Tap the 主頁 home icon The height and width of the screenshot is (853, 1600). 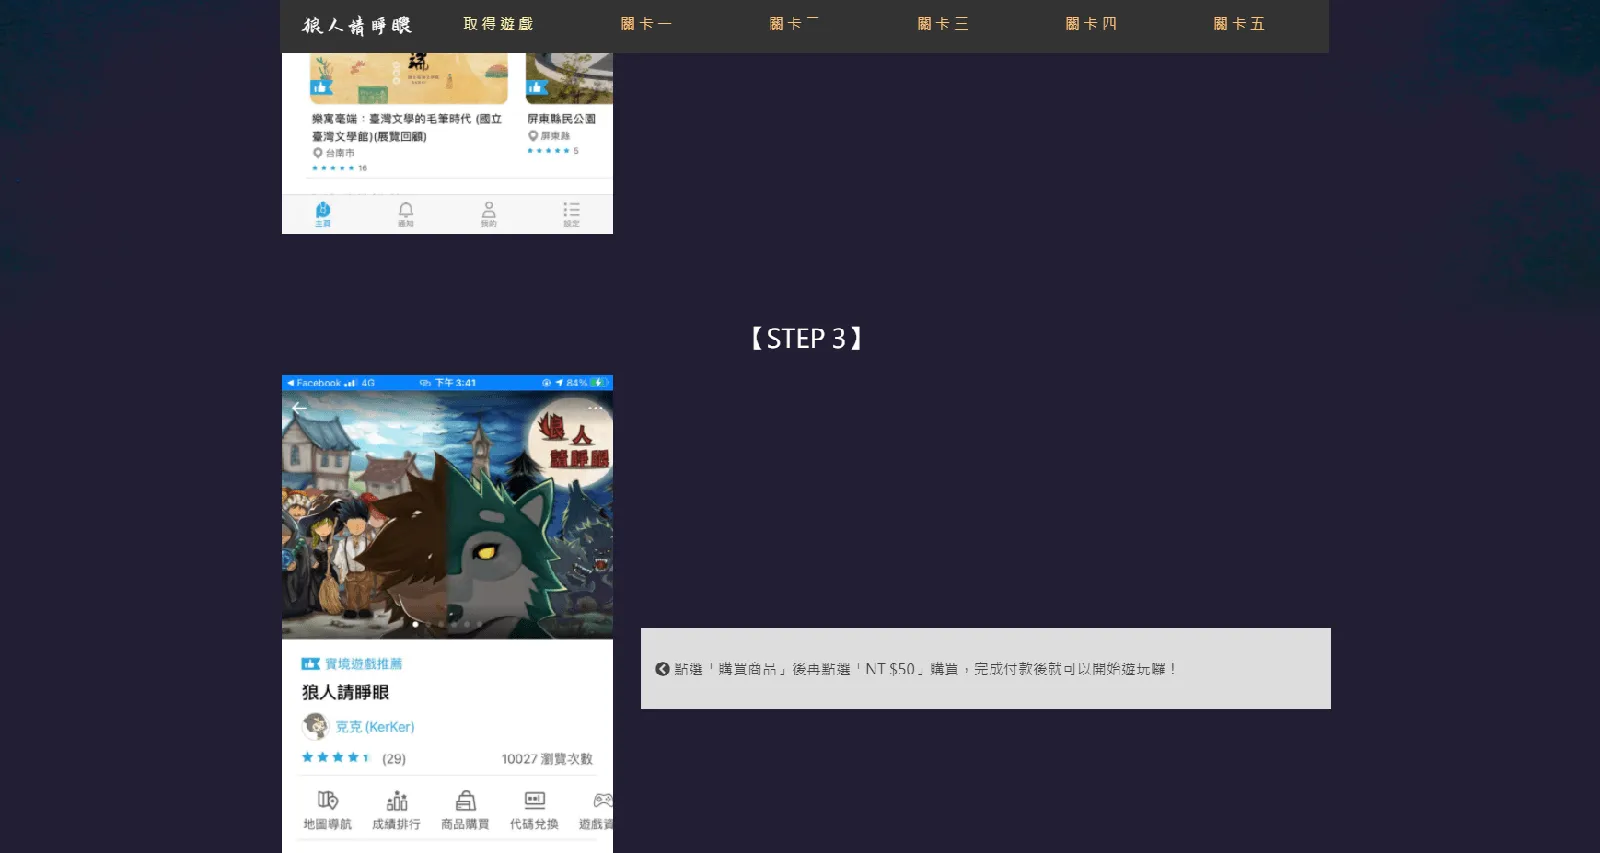pyautogui.click(x=323, y=213)
